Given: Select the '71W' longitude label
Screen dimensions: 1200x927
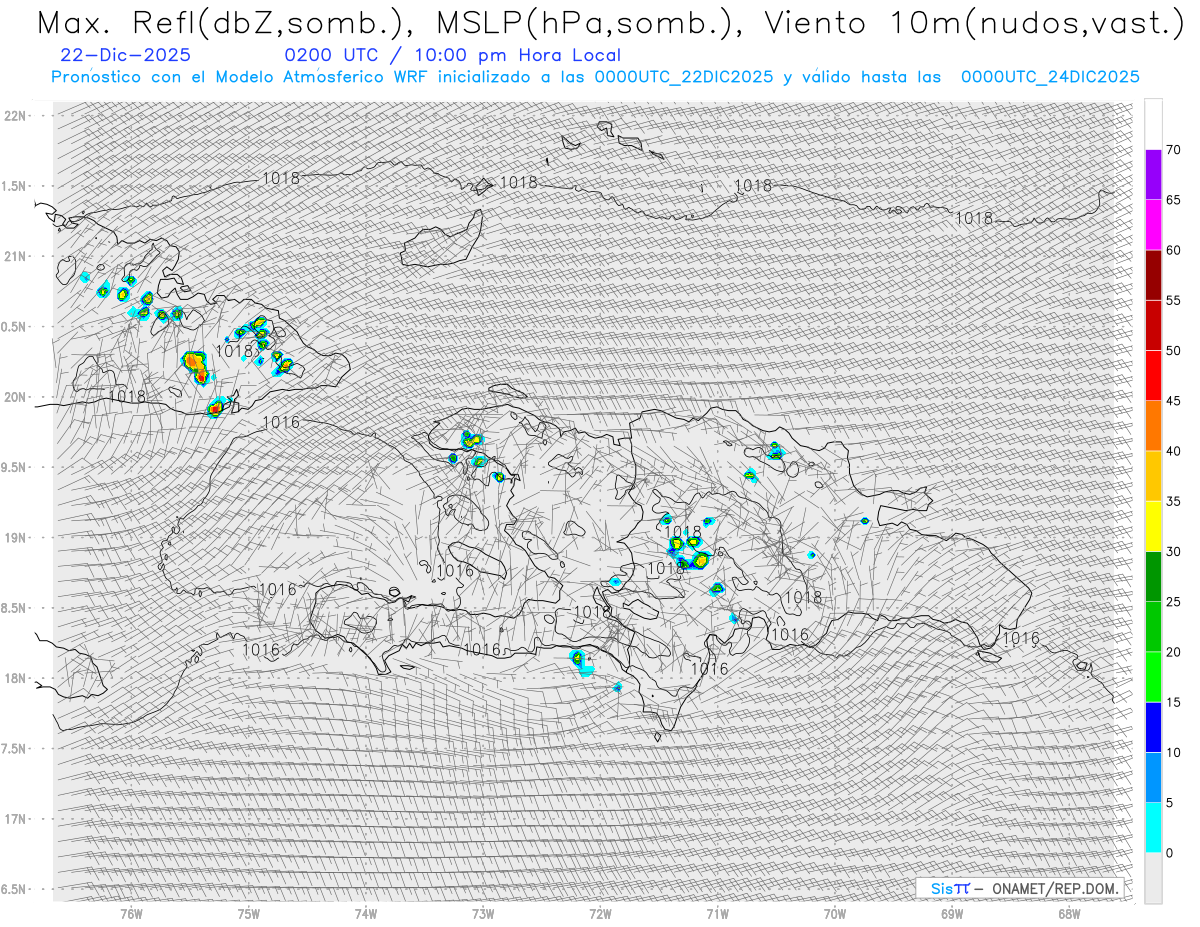Looking at the screenshot, I should coord(717,914).
